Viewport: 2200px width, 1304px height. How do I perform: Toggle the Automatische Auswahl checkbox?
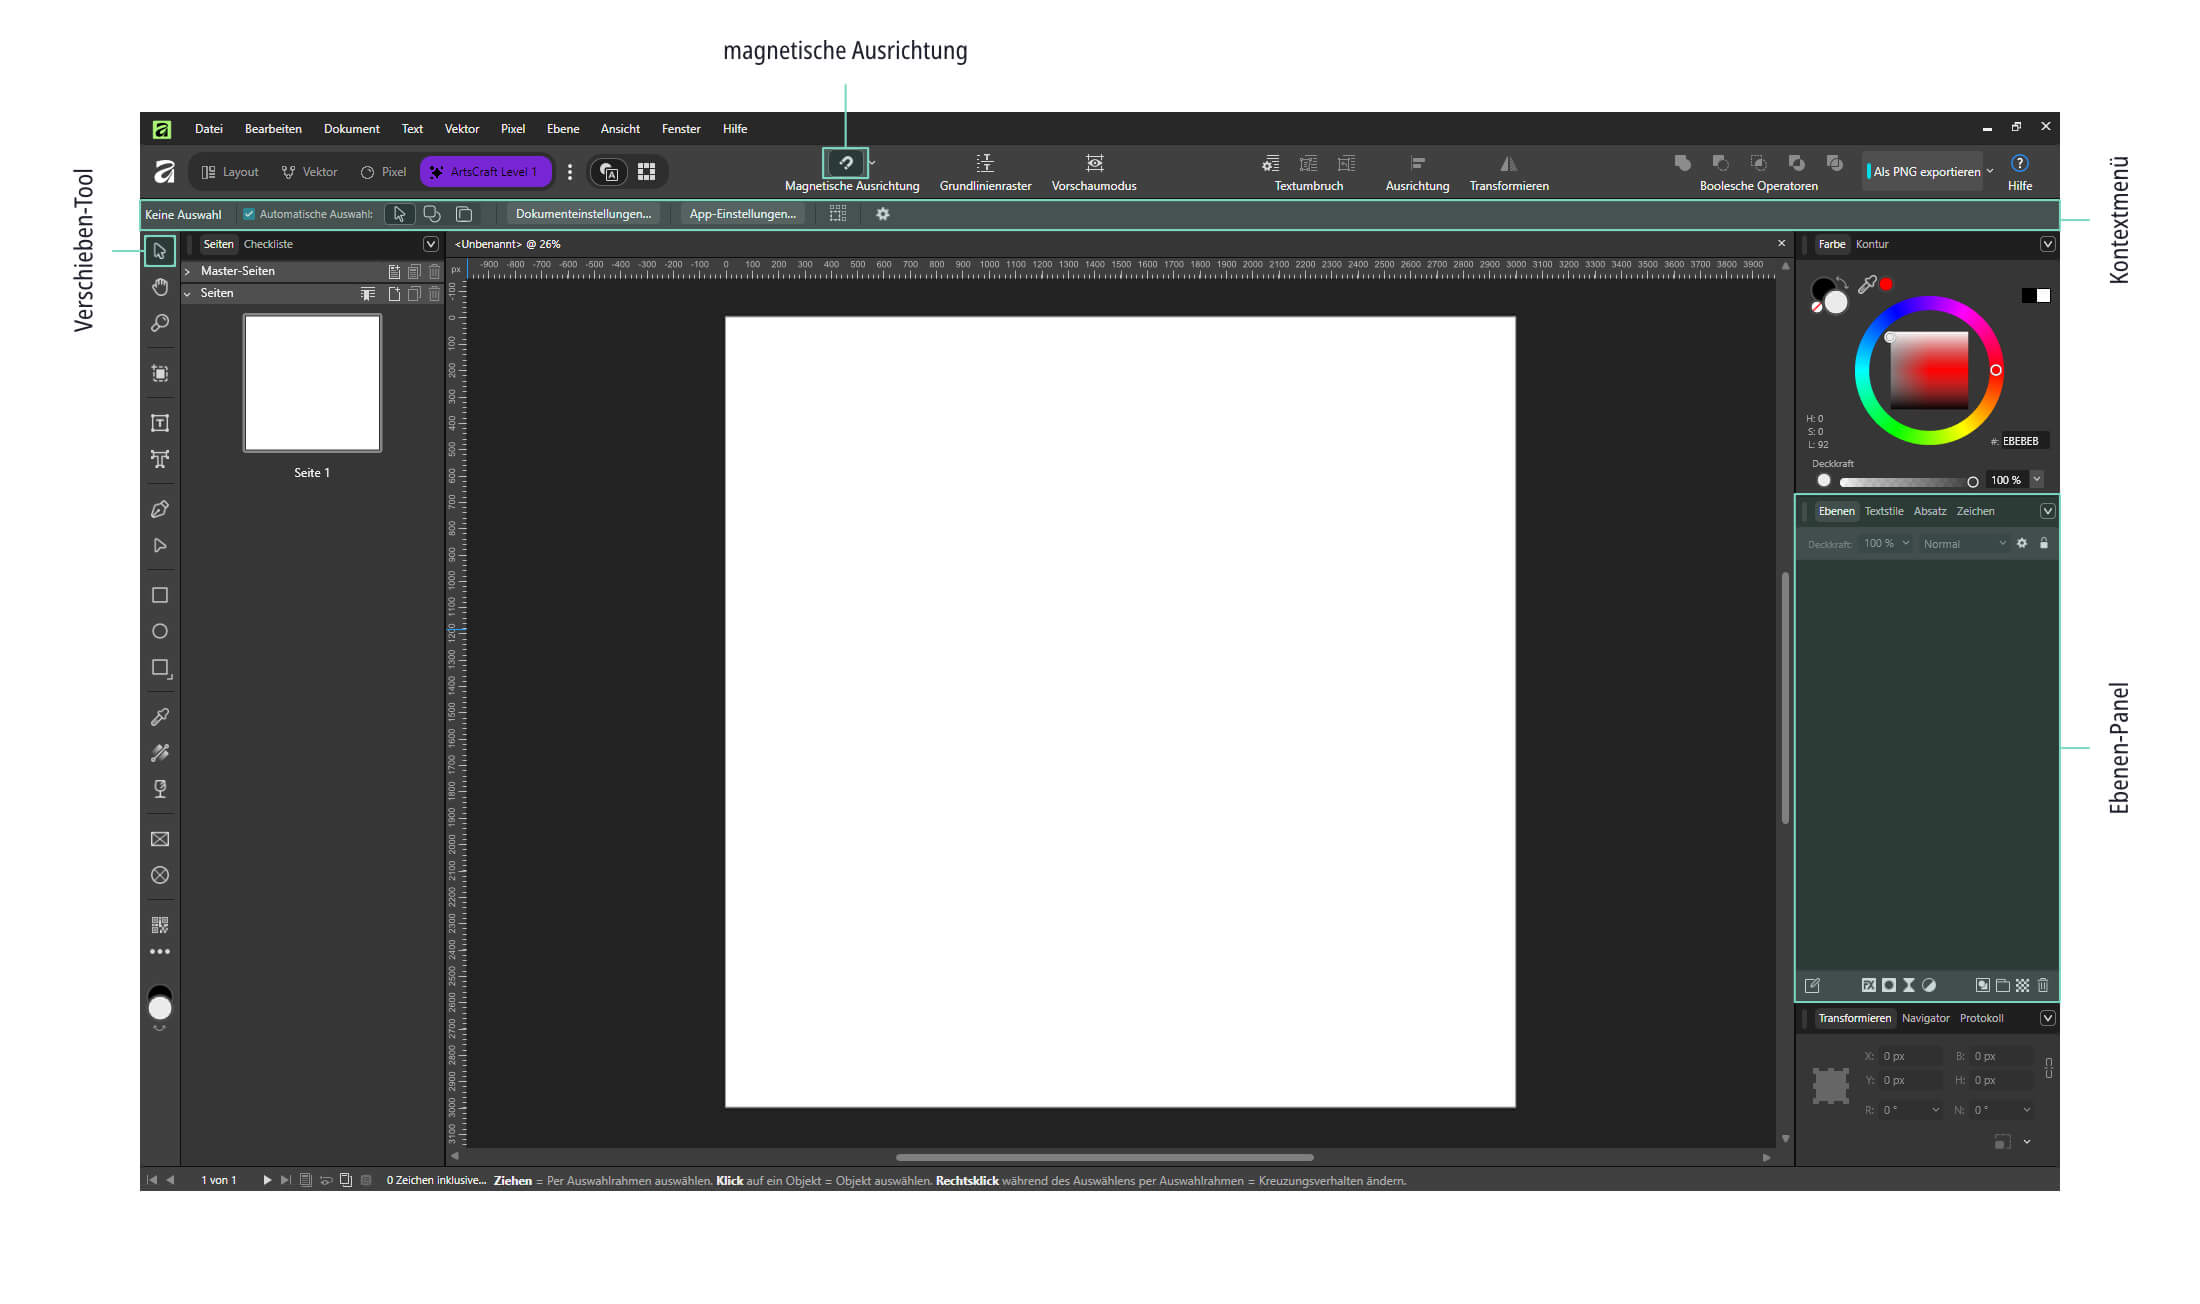click(249, 214)
